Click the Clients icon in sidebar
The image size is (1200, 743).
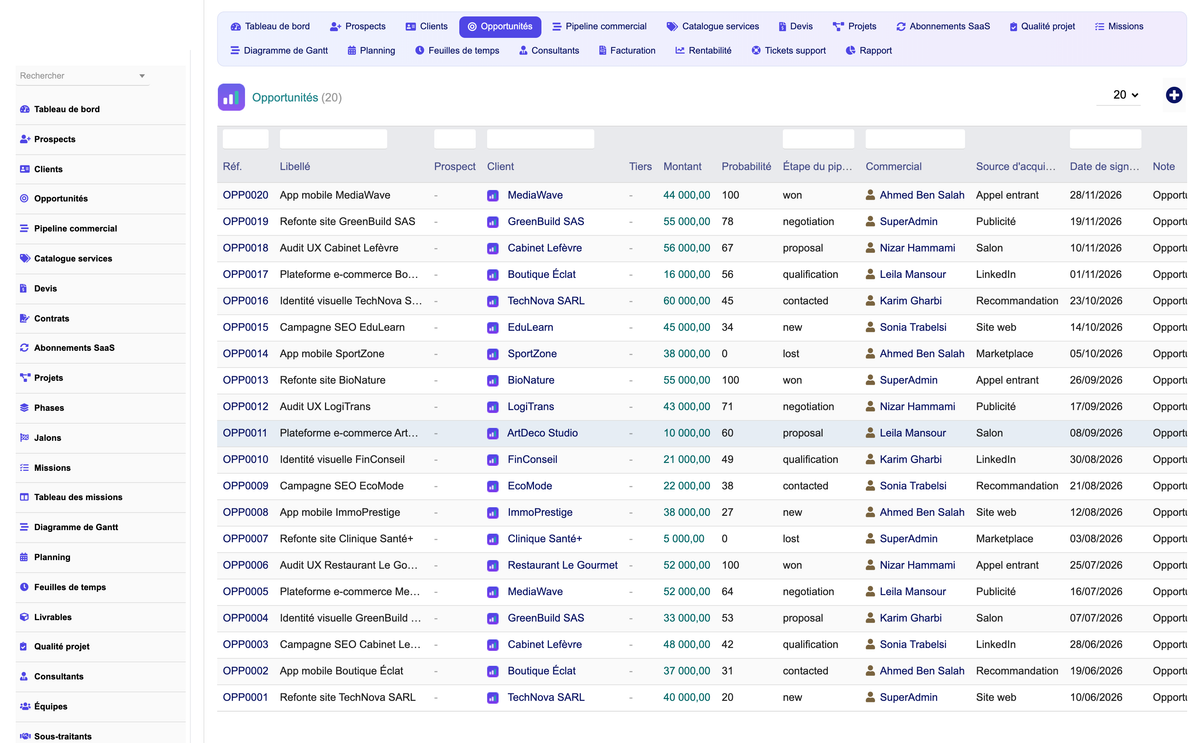25,169
